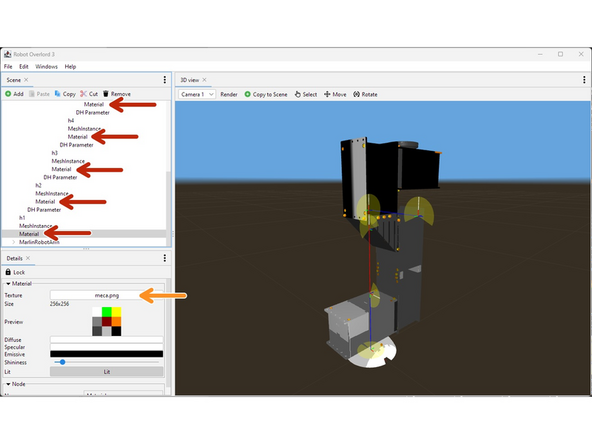The image size is (592, 444).
Task: Toggle the Lock button in Details
Action: (x=15, y=272)
